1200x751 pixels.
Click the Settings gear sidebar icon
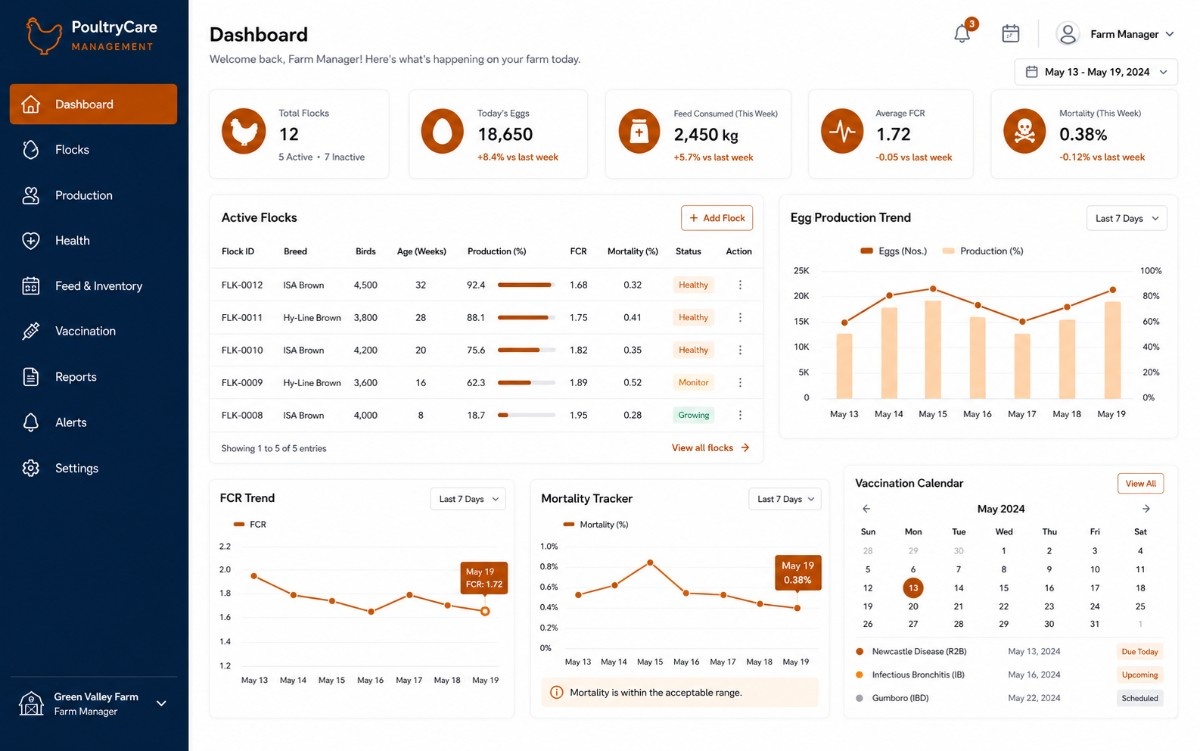click(x=31, y=468)
